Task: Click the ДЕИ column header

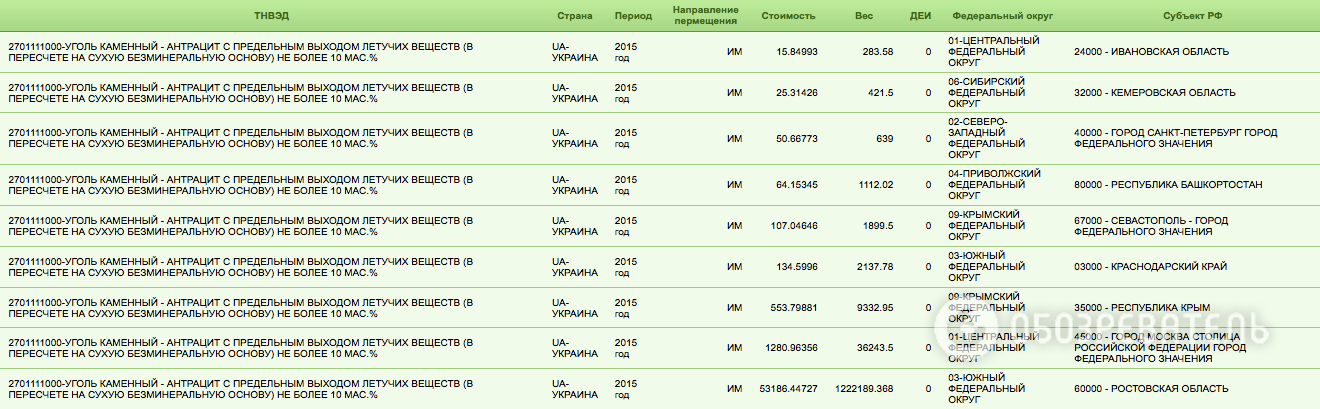Action: [920, 16]
